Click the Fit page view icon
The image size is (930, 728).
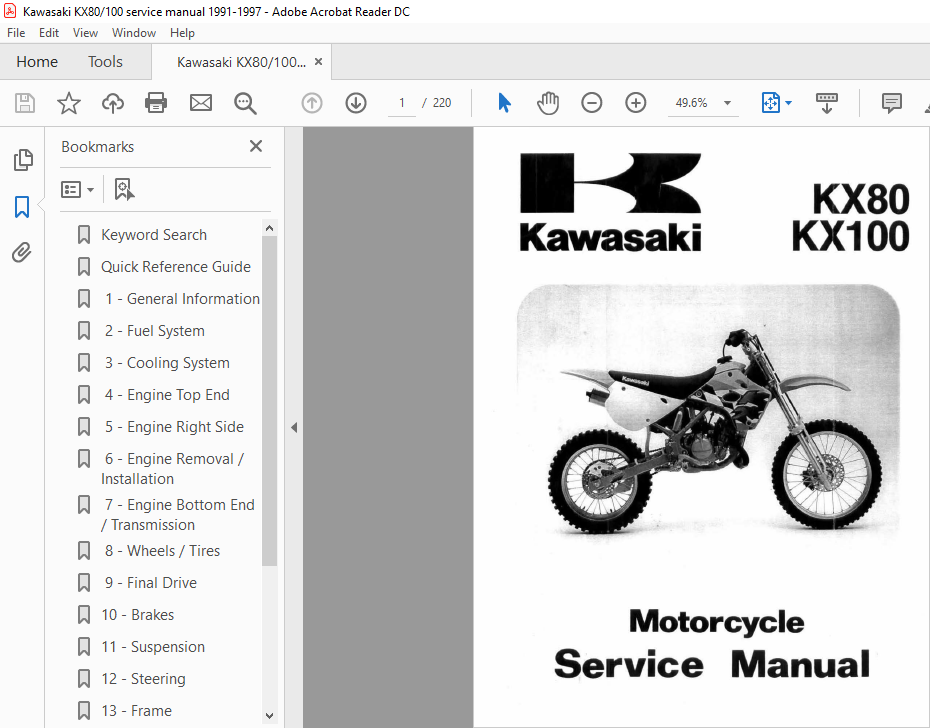770,103
